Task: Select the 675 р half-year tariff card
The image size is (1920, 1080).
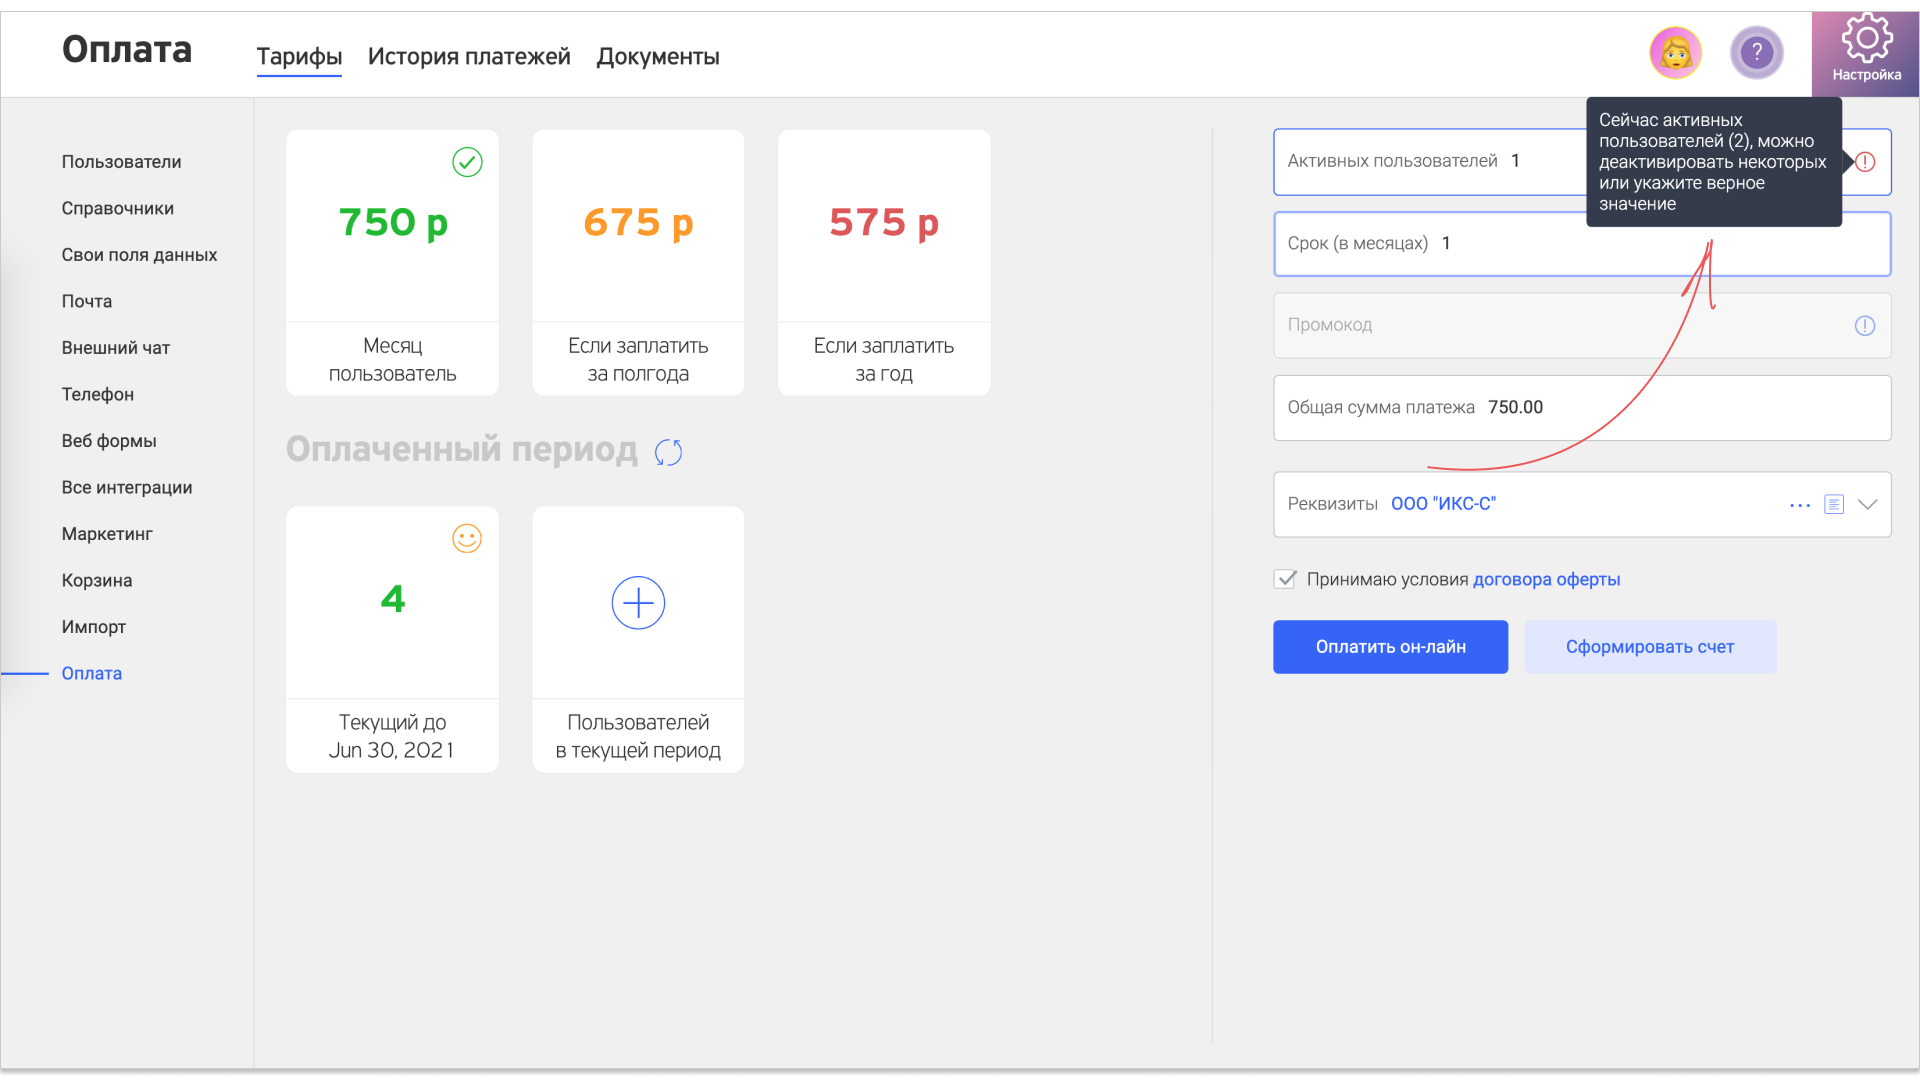Action: [x=638, y=262]
